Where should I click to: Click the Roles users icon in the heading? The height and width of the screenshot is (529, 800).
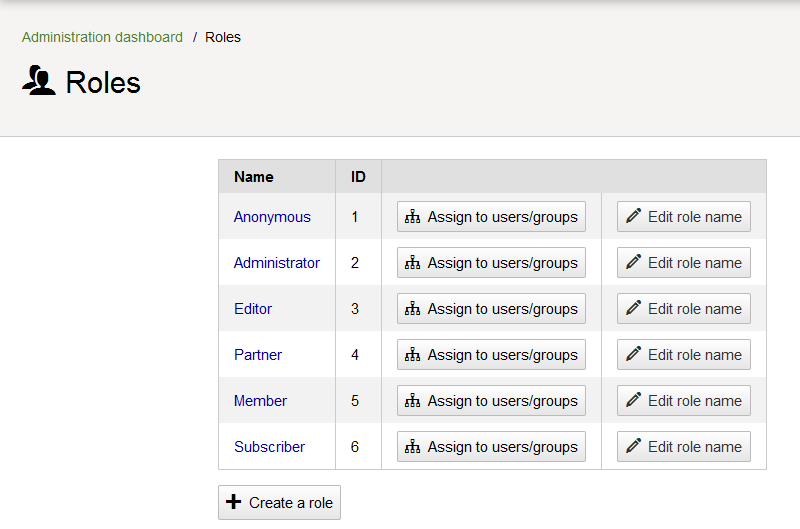click(39, 80)
